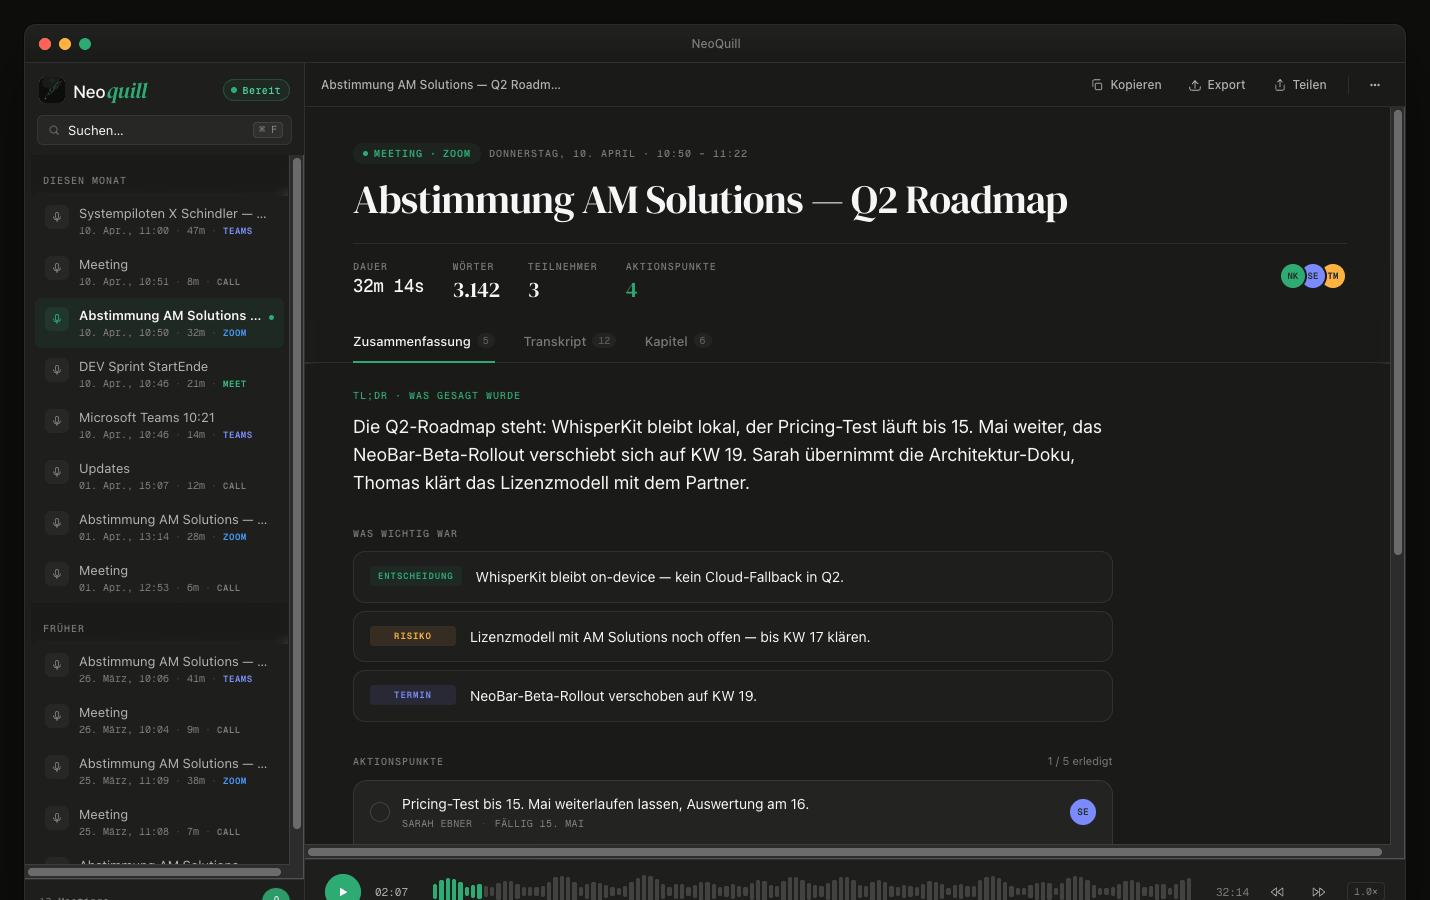Open Abstimmung AM Solutions from 01. Apr. 13:14
This screenshot has width=1430, height=900.
(160, 527)
